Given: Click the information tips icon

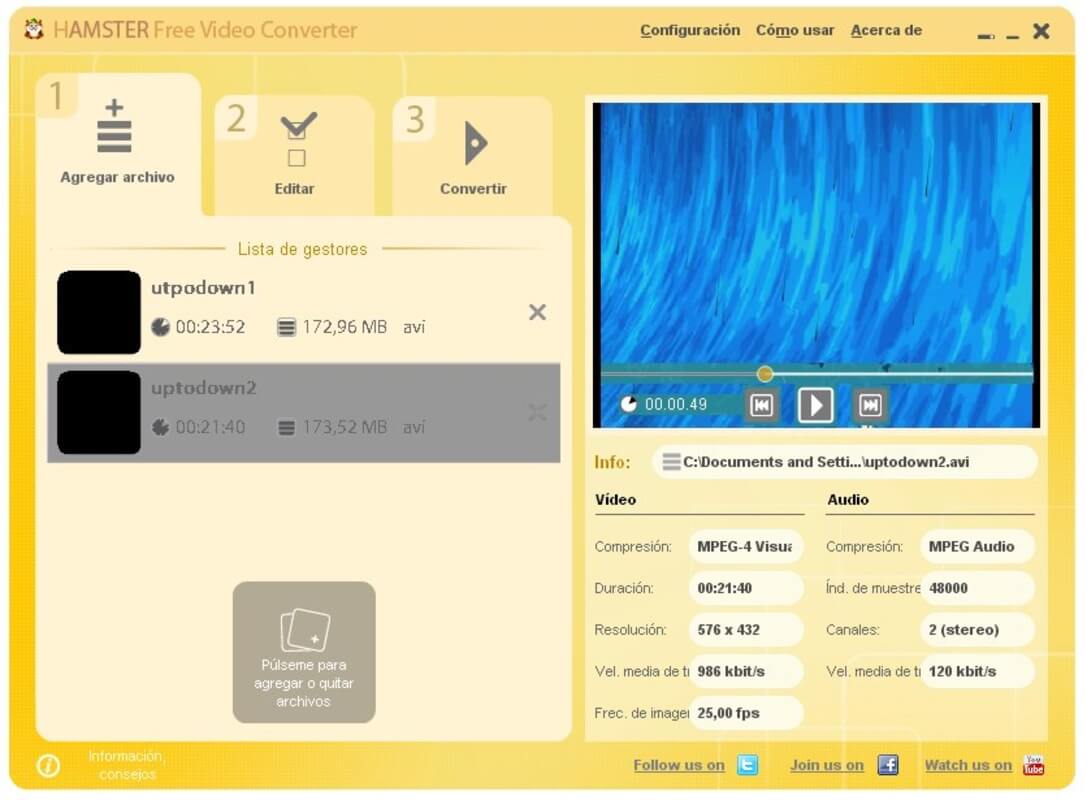Looking at the screenshot, I should 48,765.
